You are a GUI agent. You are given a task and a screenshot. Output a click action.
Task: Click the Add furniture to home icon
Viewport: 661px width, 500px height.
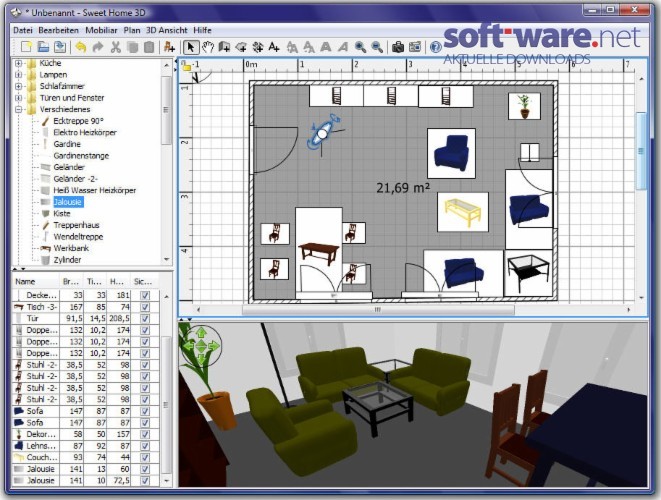(x=169, y=47)
